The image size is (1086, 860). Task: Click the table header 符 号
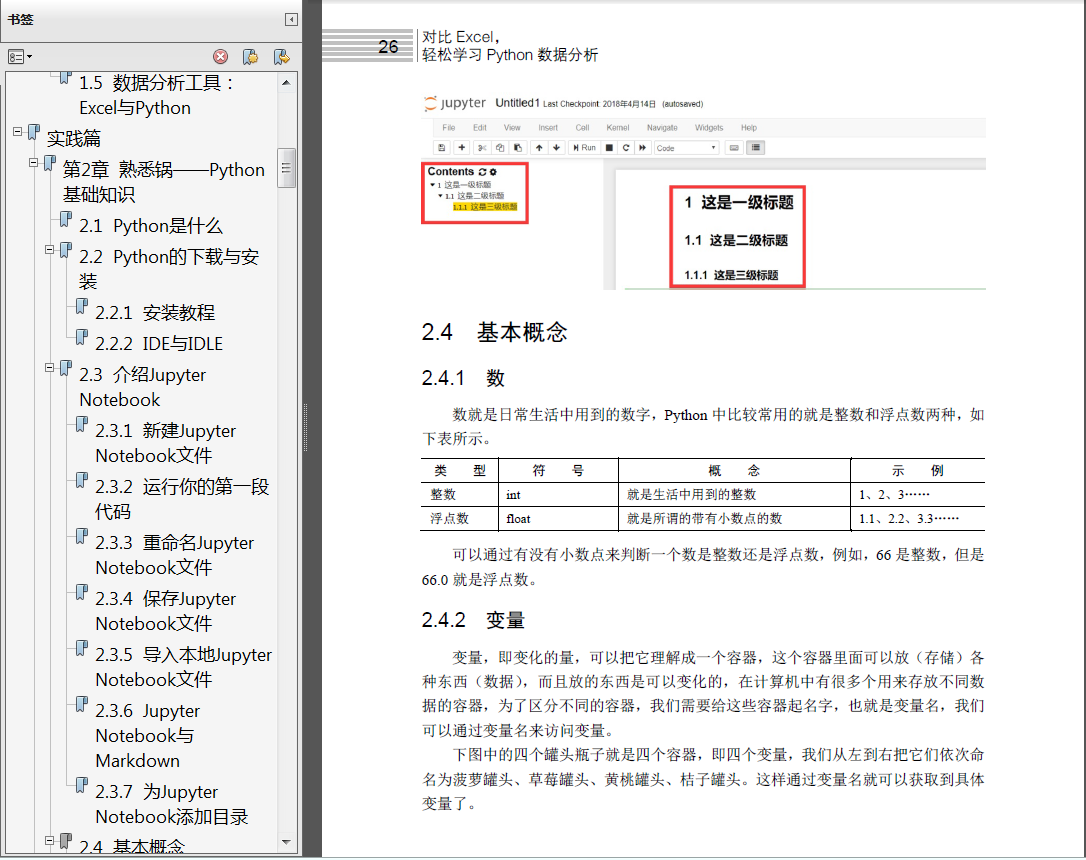[x=558, y=471]
